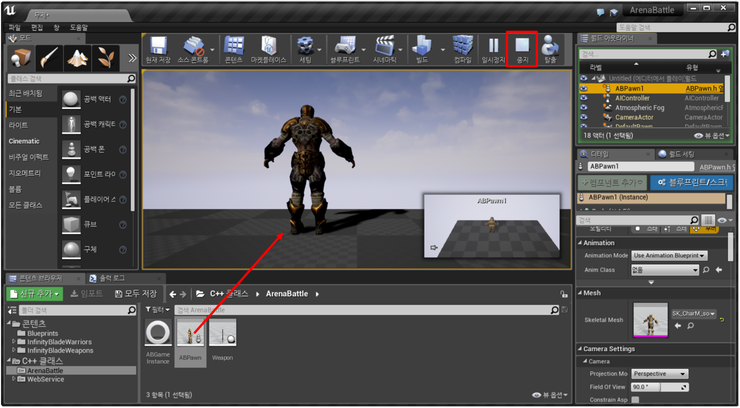This screenshot has height=408, width=740.
Task: Click the property matrix grid icon in Details
Action: (x=707, y=220)
